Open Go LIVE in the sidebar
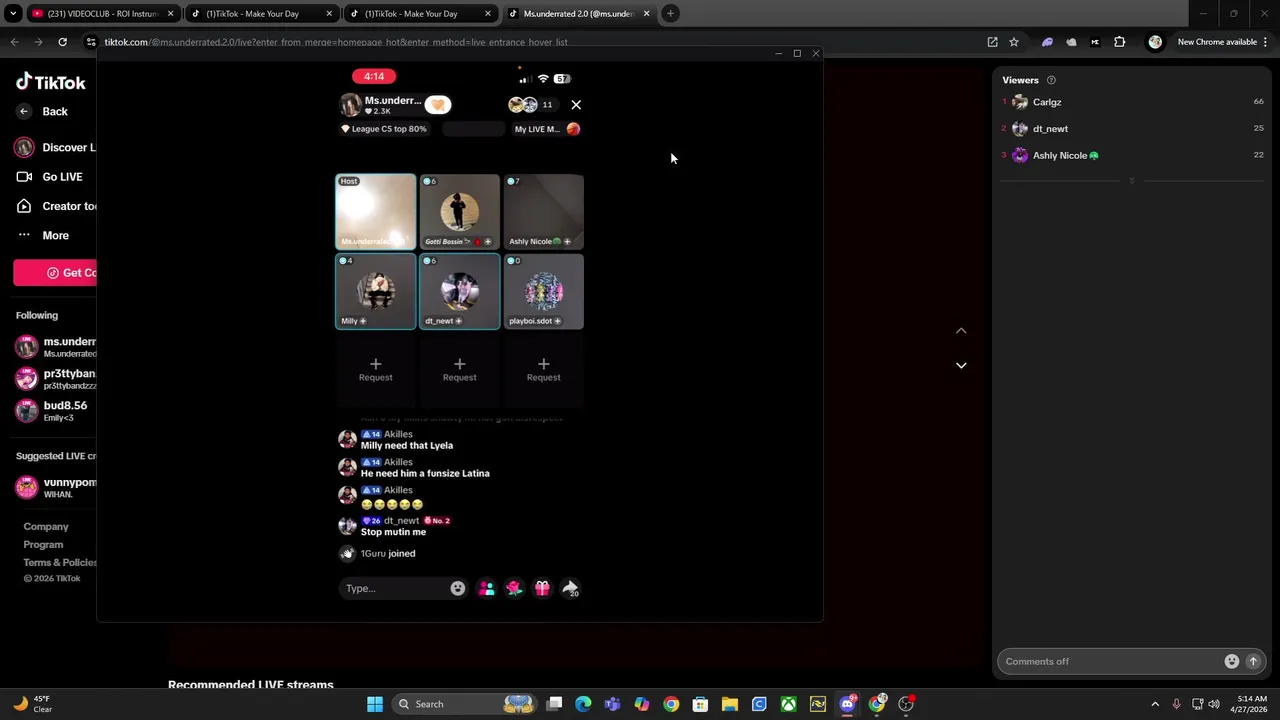The height and width of the screenshot is (720, 1280). 50,177
